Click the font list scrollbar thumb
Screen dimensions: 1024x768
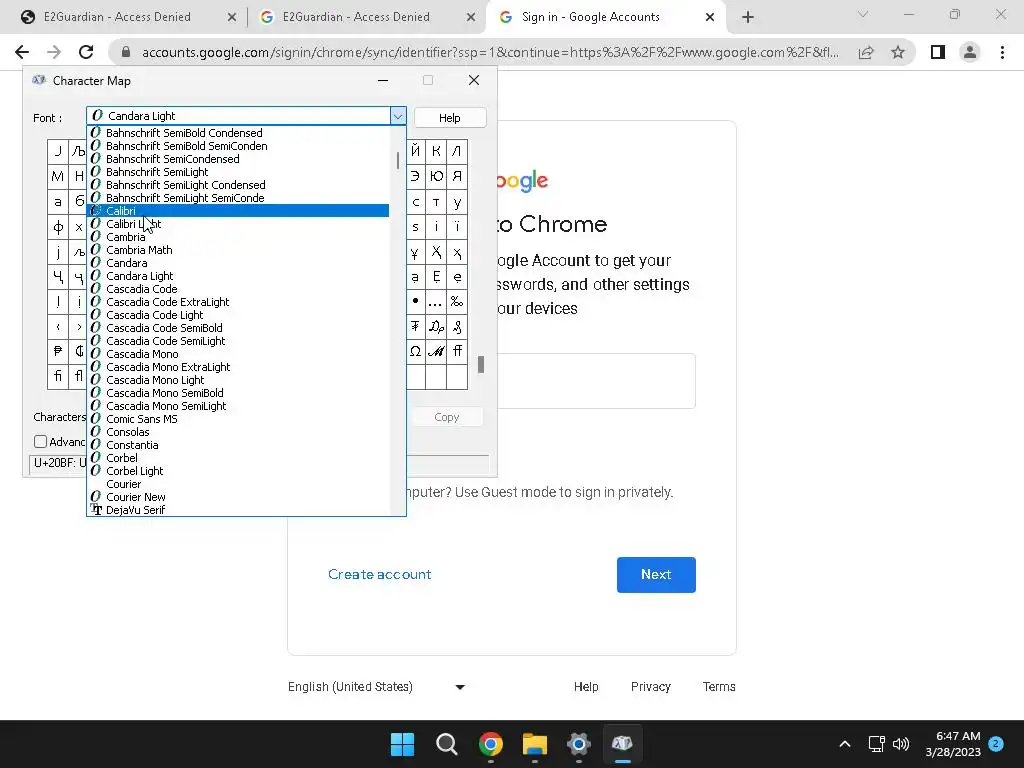398,160
